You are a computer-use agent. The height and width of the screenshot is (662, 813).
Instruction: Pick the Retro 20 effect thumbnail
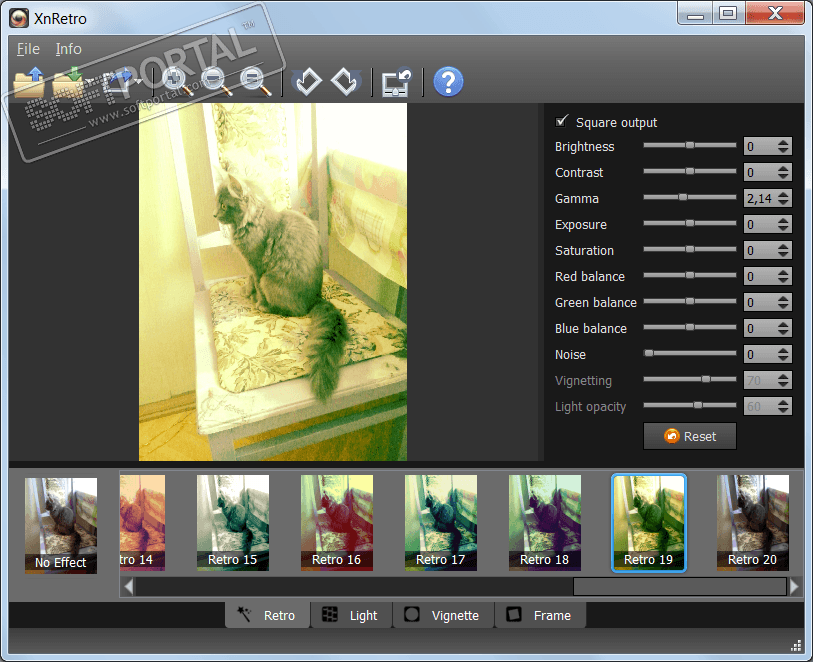[753, 523]
